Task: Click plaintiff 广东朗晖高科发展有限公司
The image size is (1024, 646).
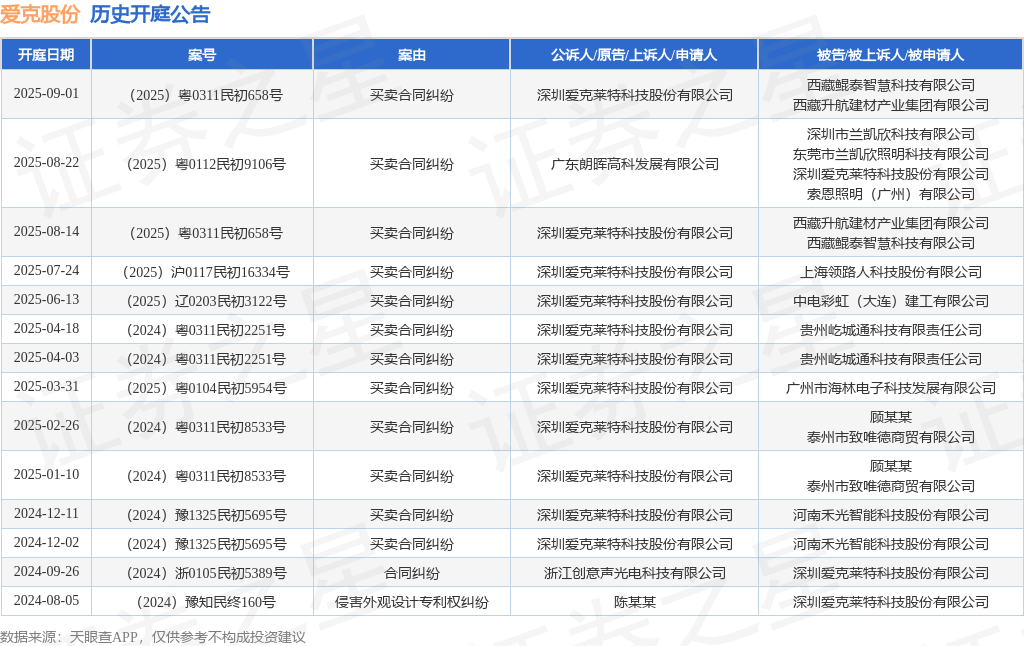Action: click(634, 164)
